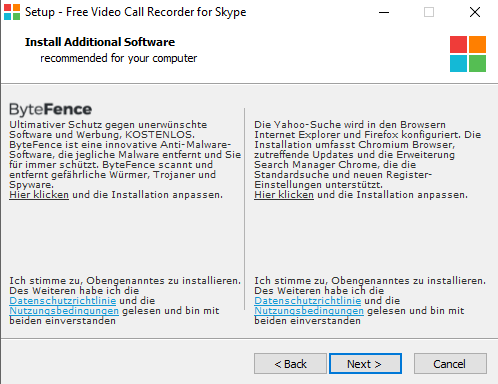Click the disabled maximize button

coord(429,12)
